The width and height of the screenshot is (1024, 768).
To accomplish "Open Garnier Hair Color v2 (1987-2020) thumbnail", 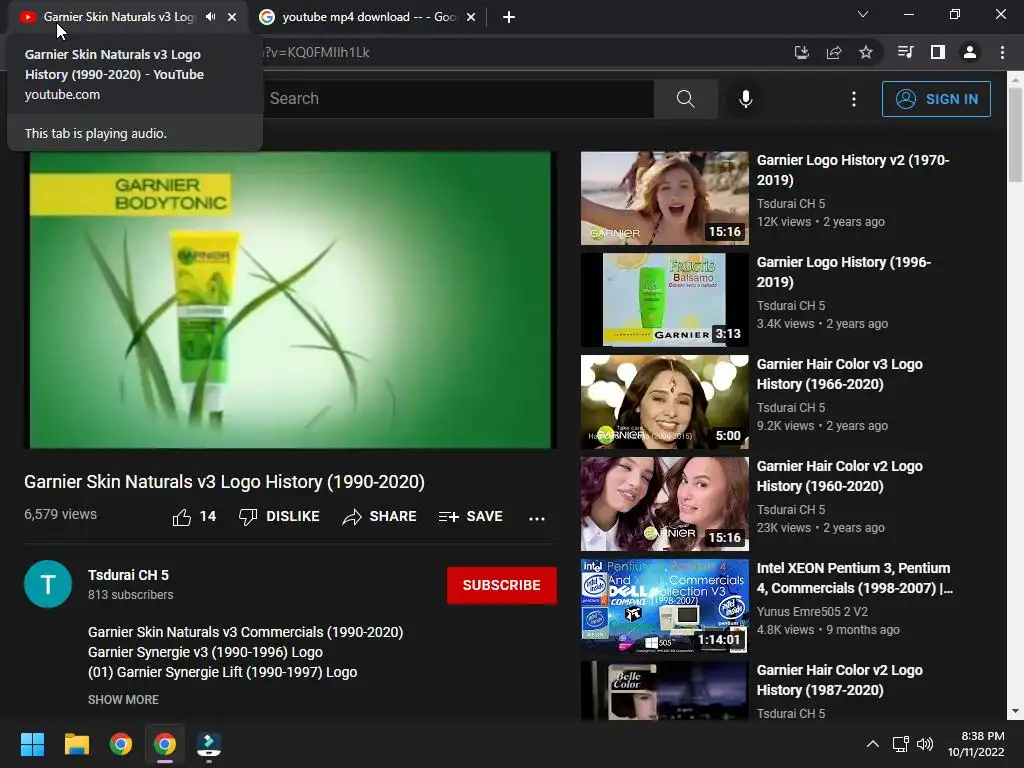I will click(x=665, y=690).
